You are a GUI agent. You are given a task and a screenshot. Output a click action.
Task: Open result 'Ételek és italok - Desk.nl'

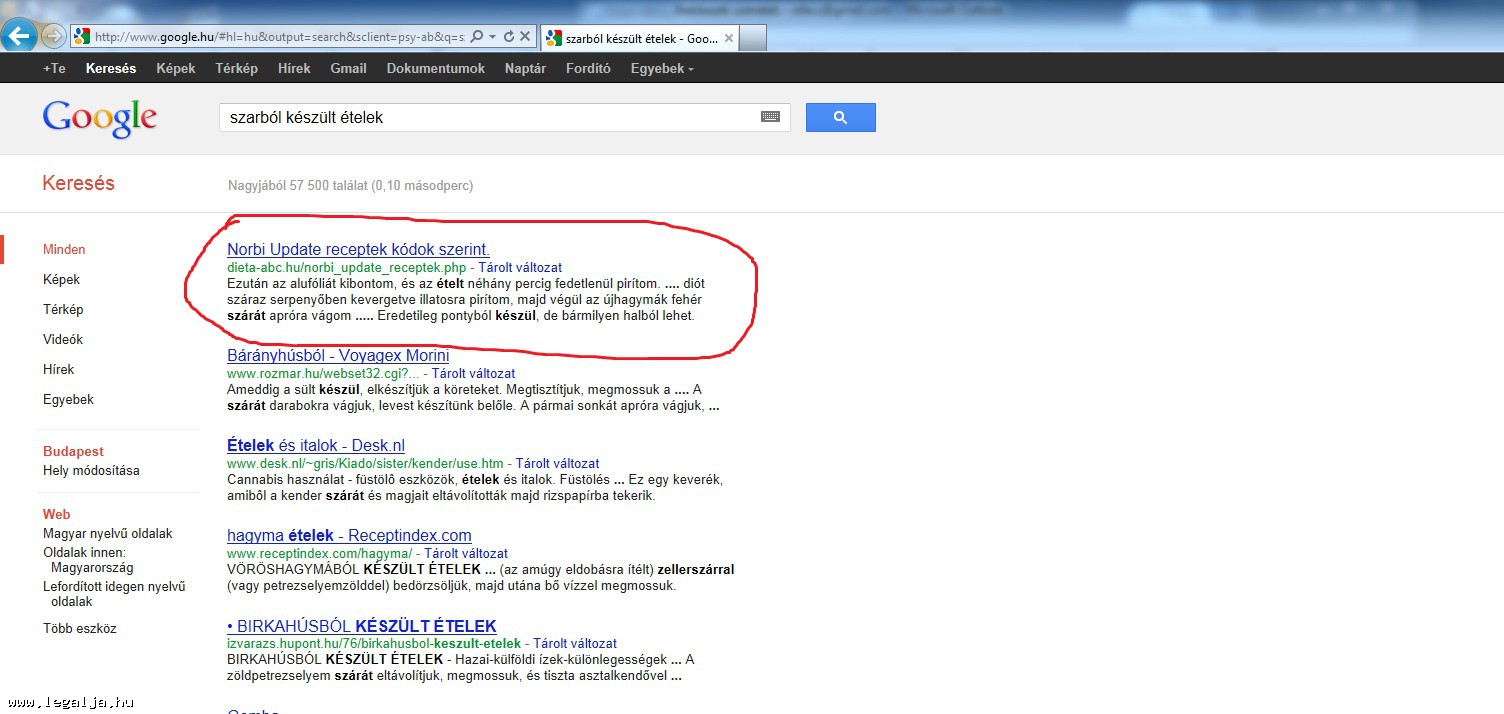(316, 445)
